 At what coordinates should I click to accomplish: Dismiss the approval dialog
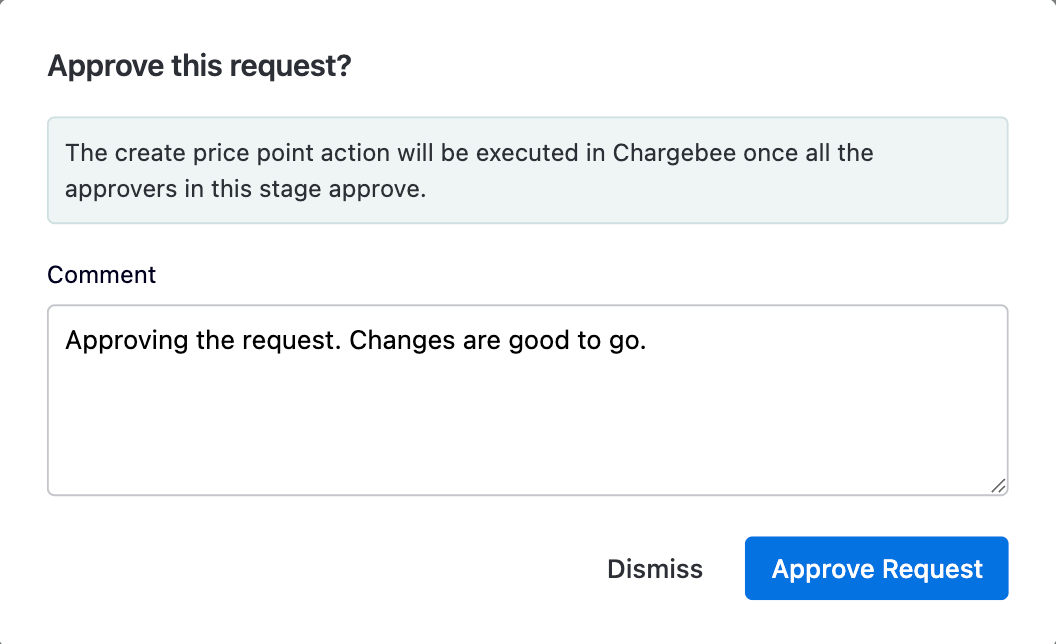[655, 569]
